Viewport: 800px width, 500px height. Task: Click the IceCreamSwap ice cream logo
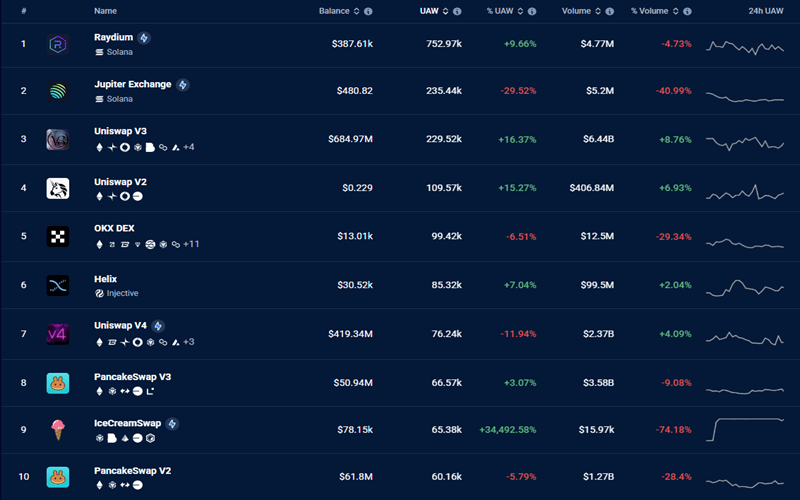[x=58, y=430]
